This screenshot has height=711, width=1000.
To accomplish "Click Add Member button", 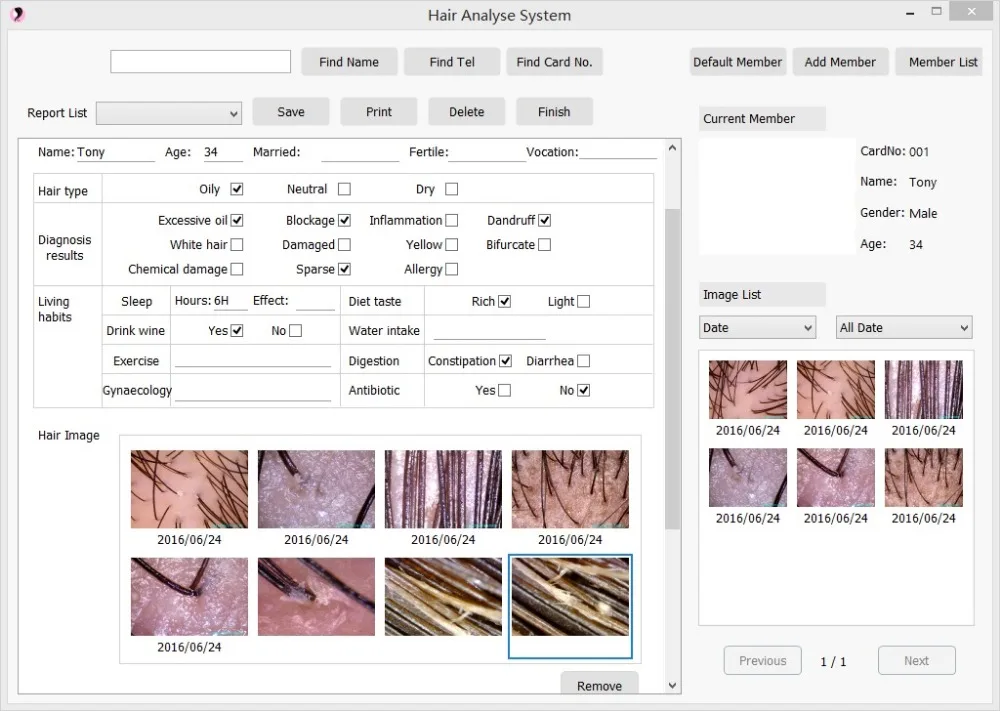I will click(840, 62).
